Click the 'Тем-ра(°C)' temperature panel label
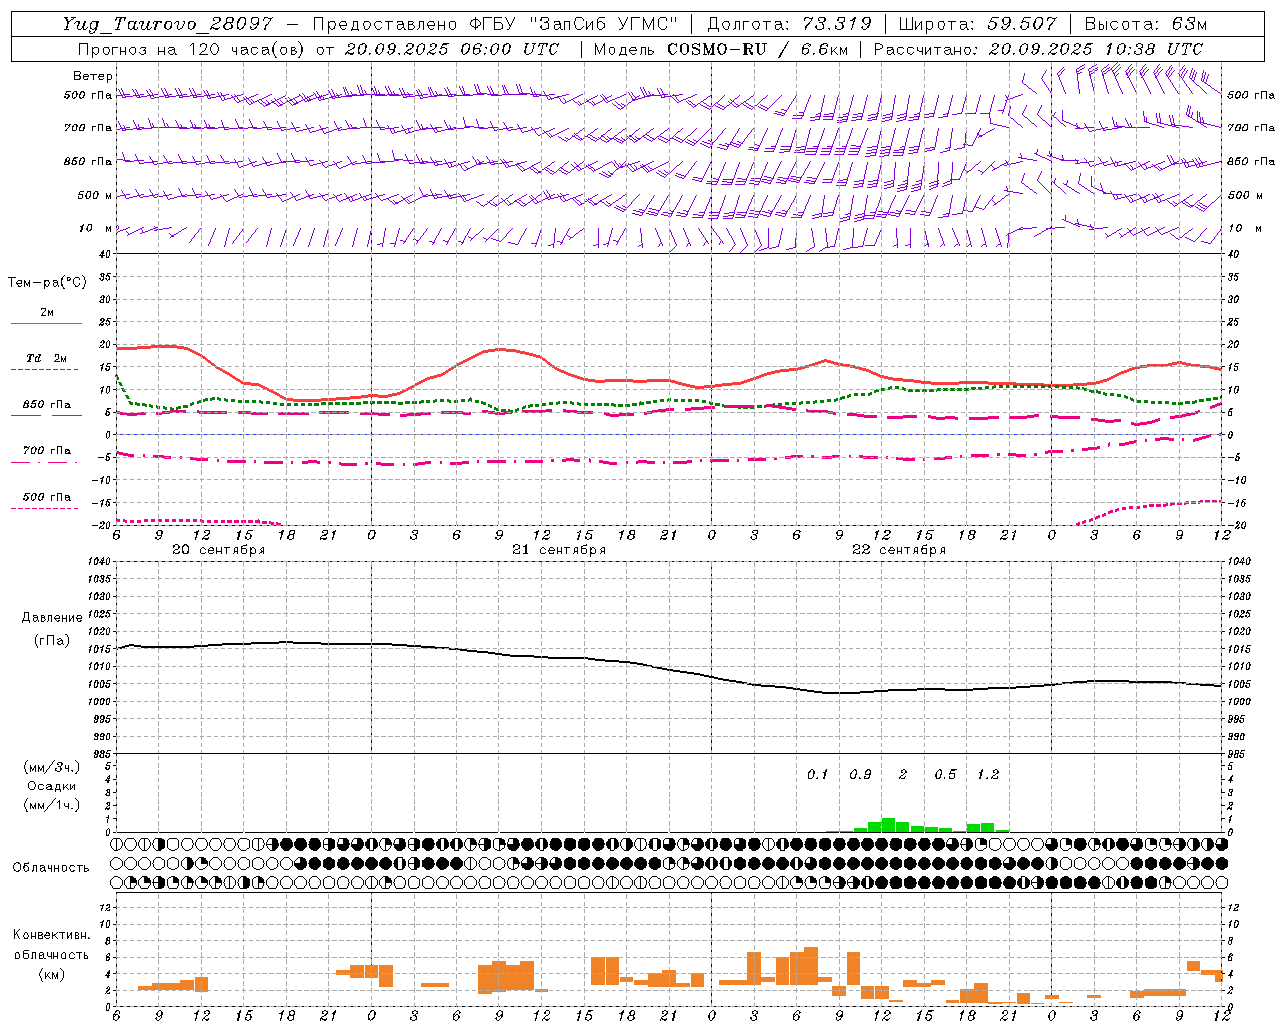This screenshot has height=1024, width=1280. [x=47, y=283]
